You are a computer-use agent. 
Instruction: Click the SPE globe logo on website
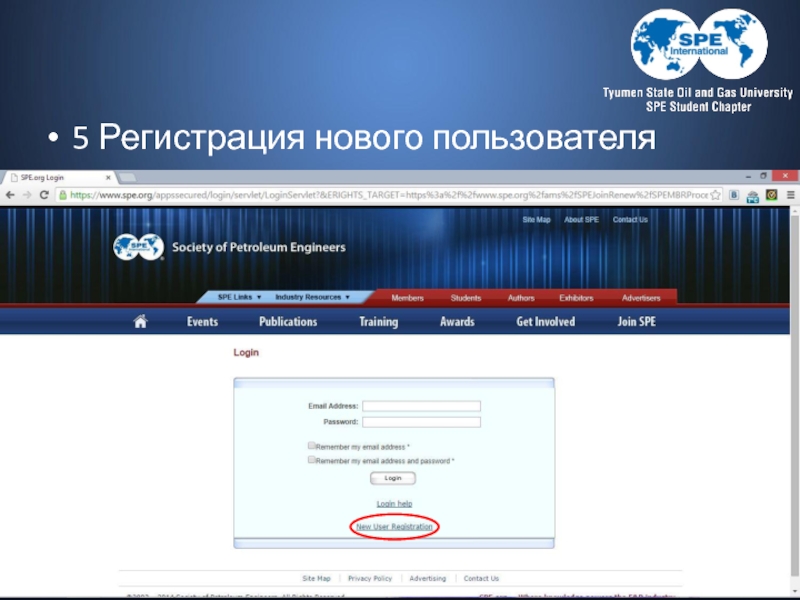click(x=138, y=247)
